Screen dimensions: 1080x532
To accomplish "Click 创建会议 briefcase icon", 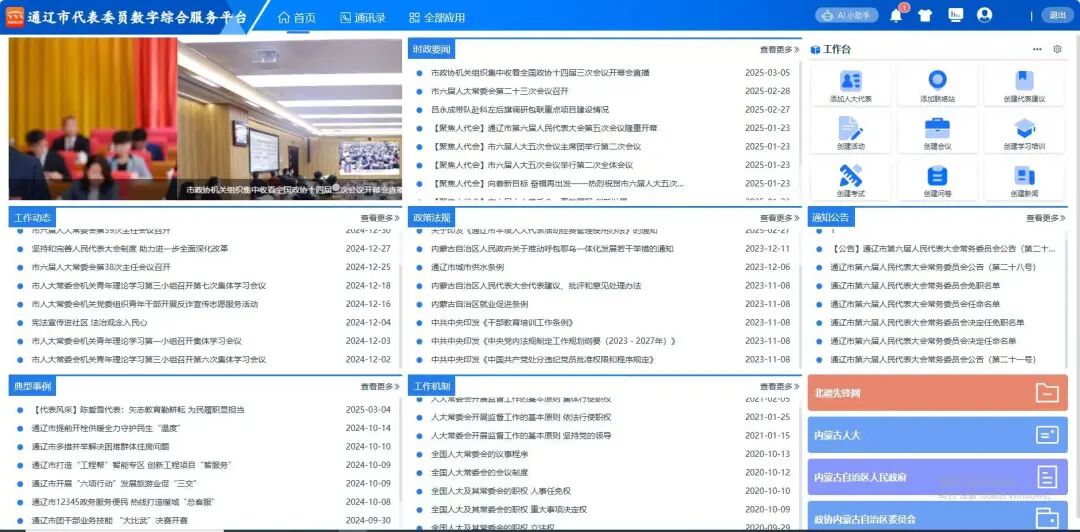I will 937,128.
